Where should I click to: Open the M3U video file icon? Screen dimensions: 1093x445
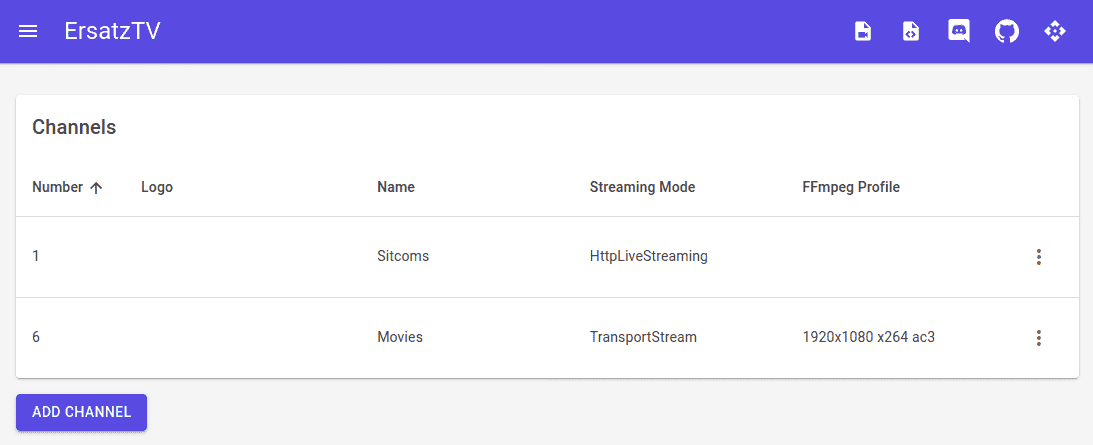[x=862, y=31]
